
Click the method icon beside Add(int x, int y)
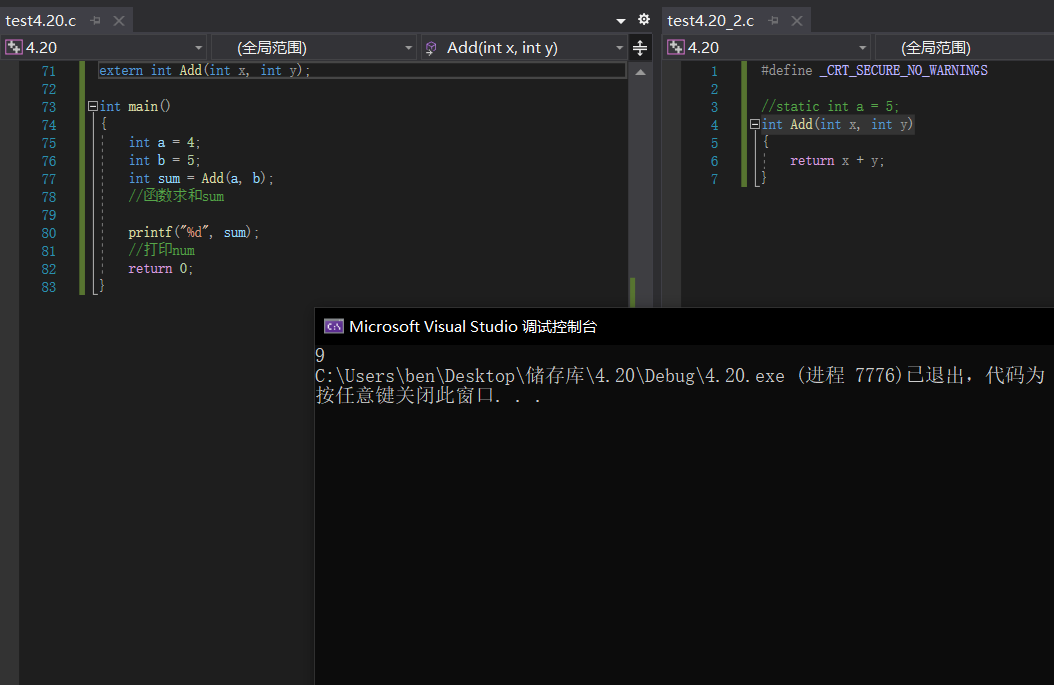(x=432, y=48)
